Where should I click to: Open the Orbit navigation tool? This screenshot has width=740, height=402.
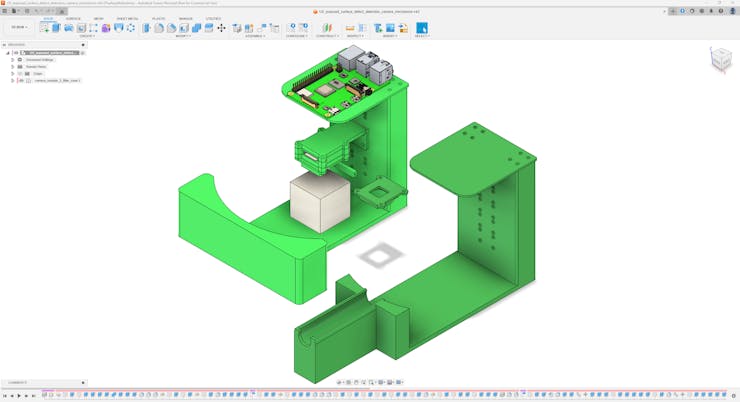[x=340, y=382]
